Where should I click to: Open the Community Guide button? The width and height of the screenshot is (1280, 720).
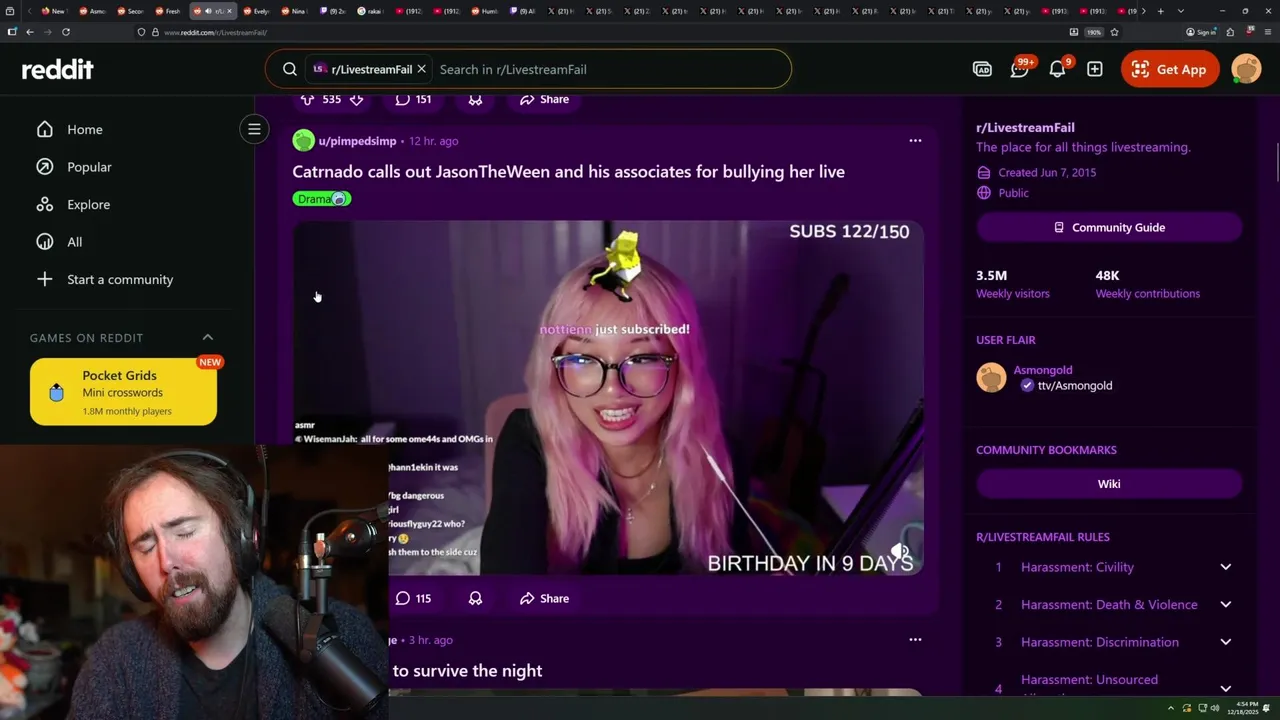point(1109,227)
